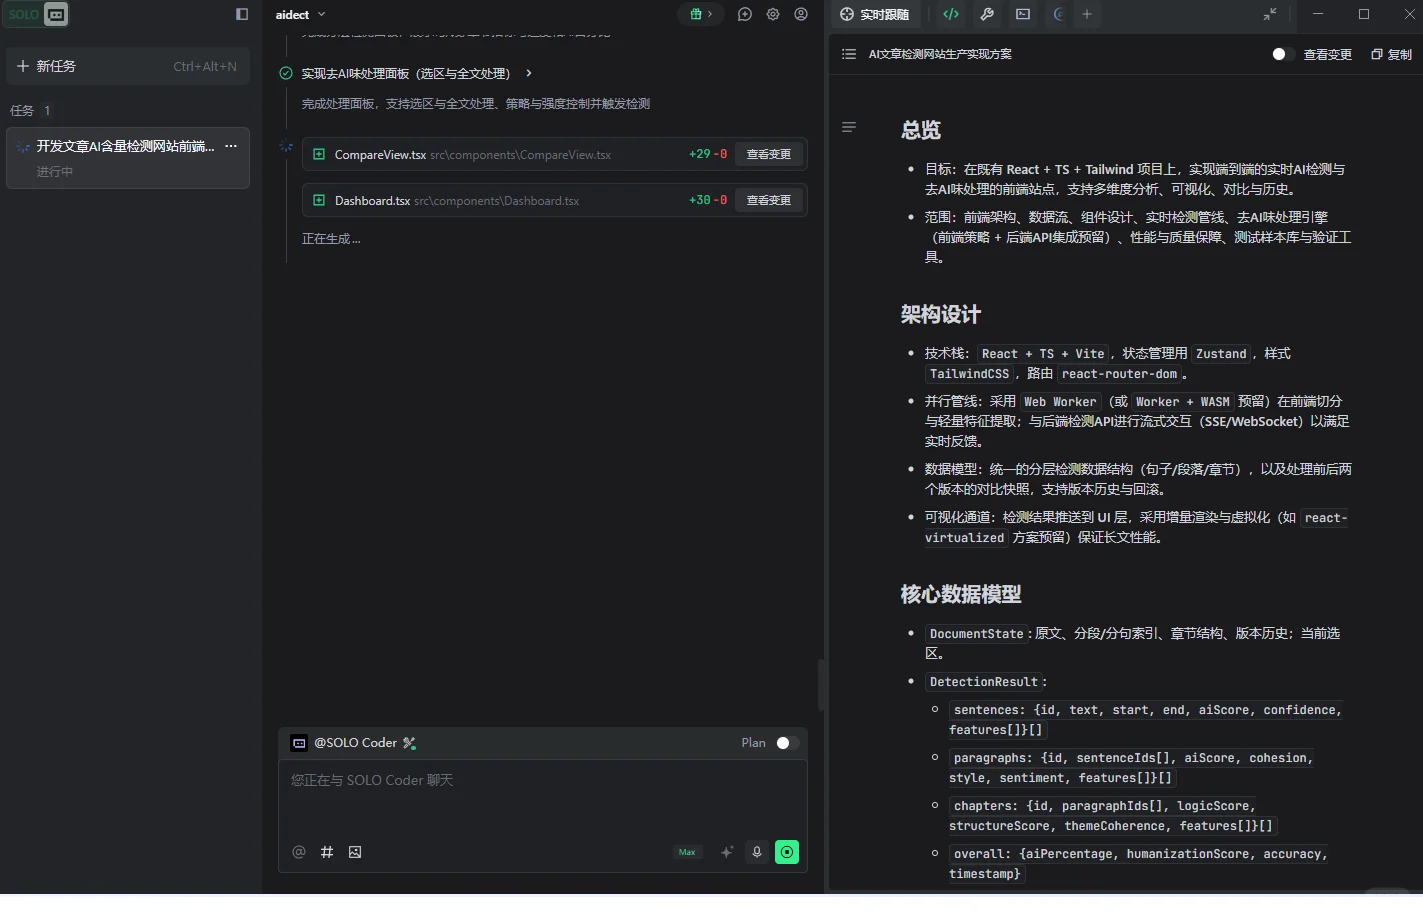This screenshot has height=922, width=1423.
Task: Start a new conversation with the chat-plus icon
Action: coord(745,14)
